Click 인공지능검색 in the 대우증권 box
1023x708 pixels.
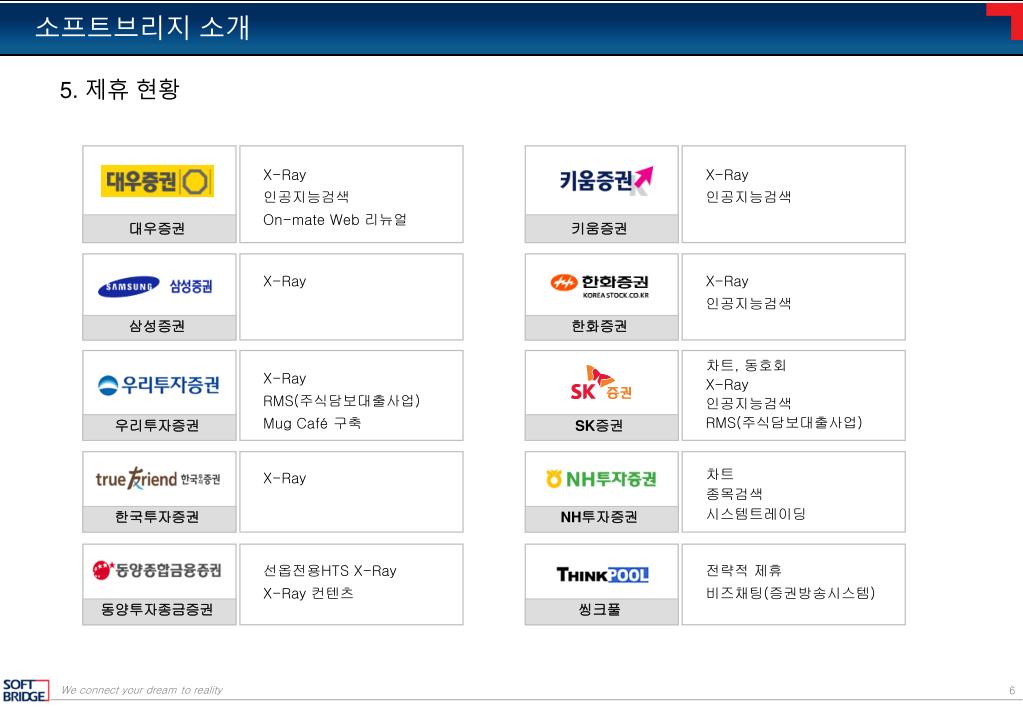click(306, 197)
